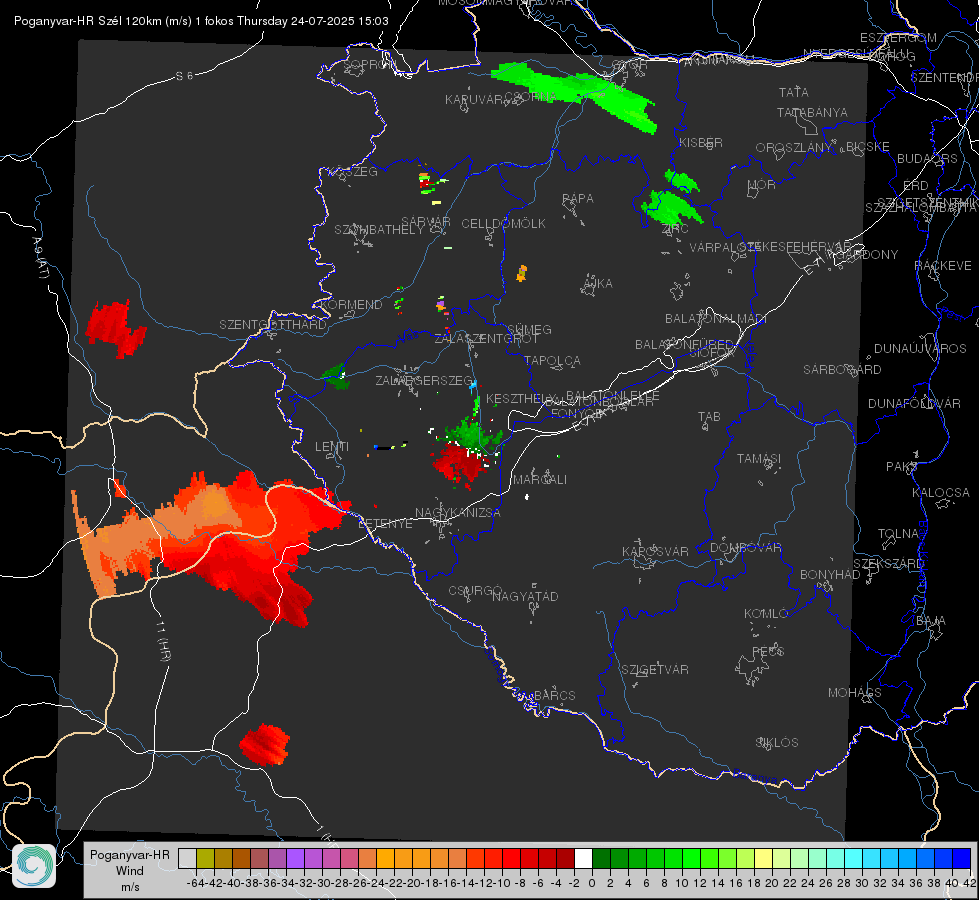Viewport: 979px width, 900px height.
Task: Choose the dark blue swatch ending at 42
Action: [962, 858]
